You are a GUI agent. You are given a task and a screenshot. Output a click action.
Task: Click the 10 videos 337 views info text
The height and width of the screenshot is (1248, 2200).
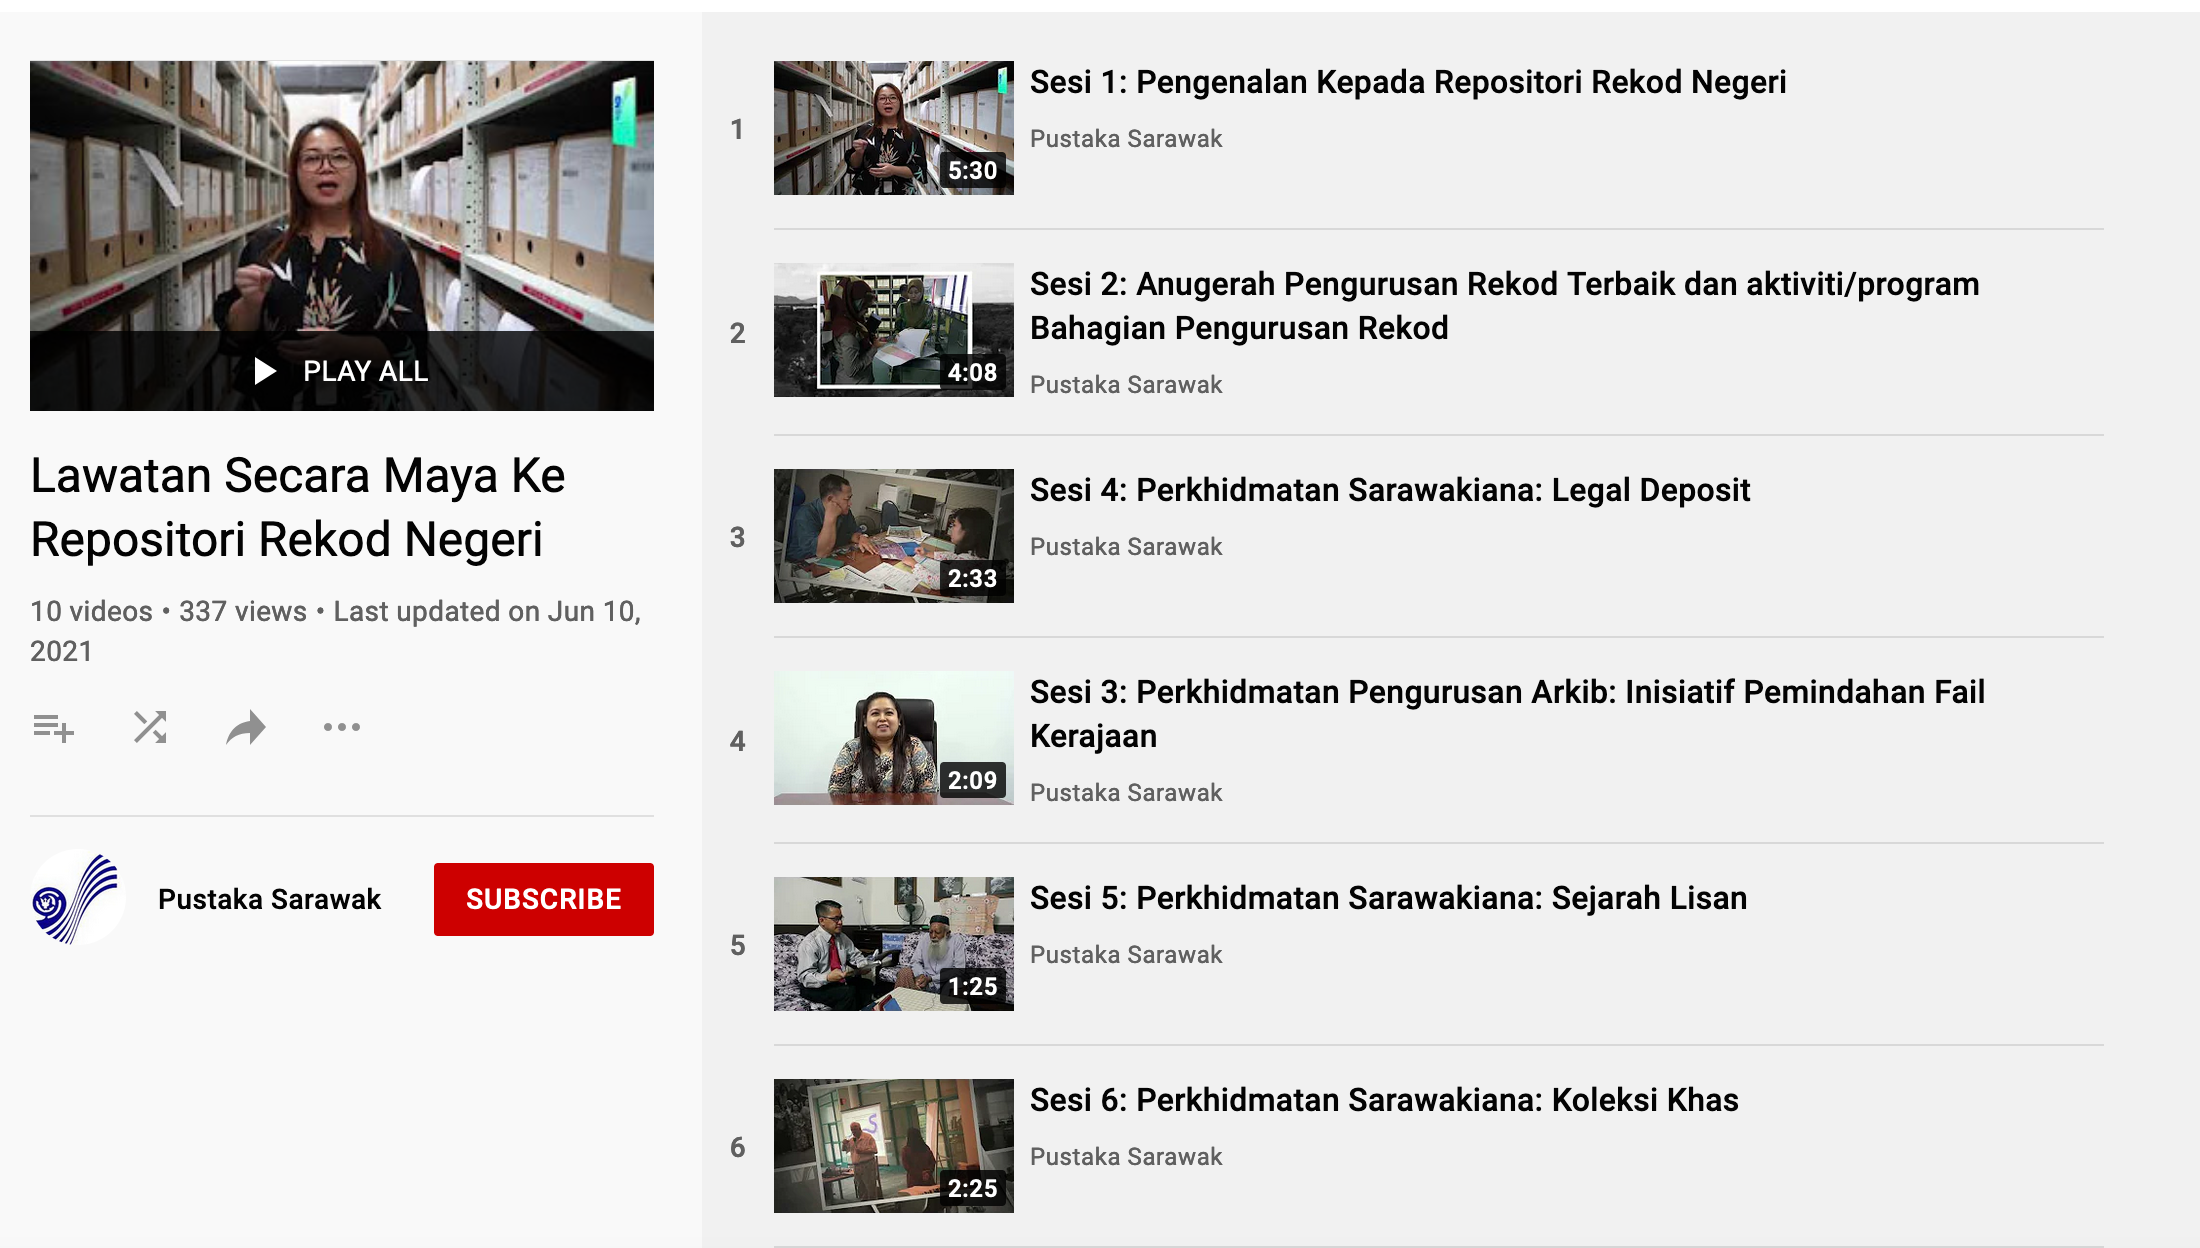click(x=336, y=631)
